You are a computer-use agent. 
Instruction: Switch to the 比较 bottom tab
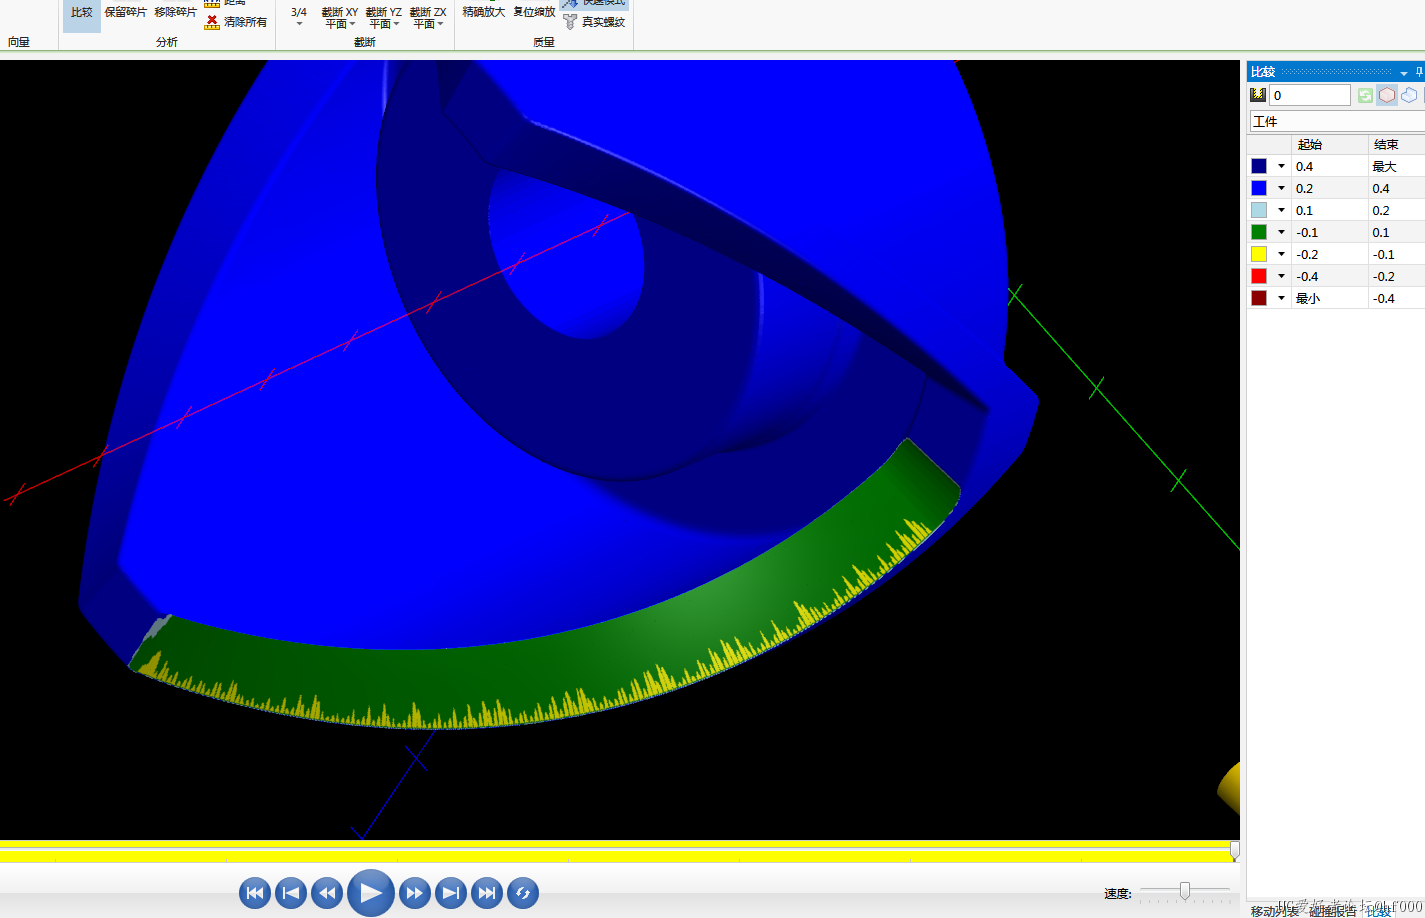(x=1379, y=910)
